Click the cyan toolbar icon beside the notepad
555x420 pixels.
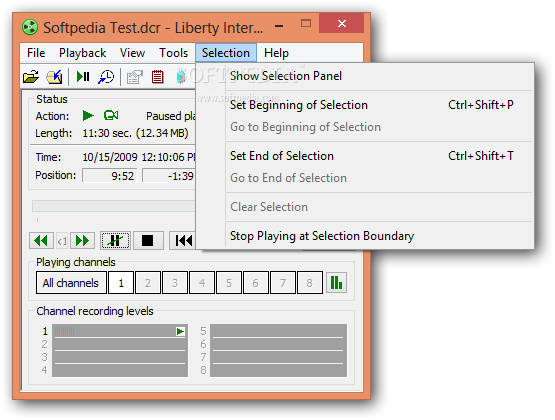point(181,76)
